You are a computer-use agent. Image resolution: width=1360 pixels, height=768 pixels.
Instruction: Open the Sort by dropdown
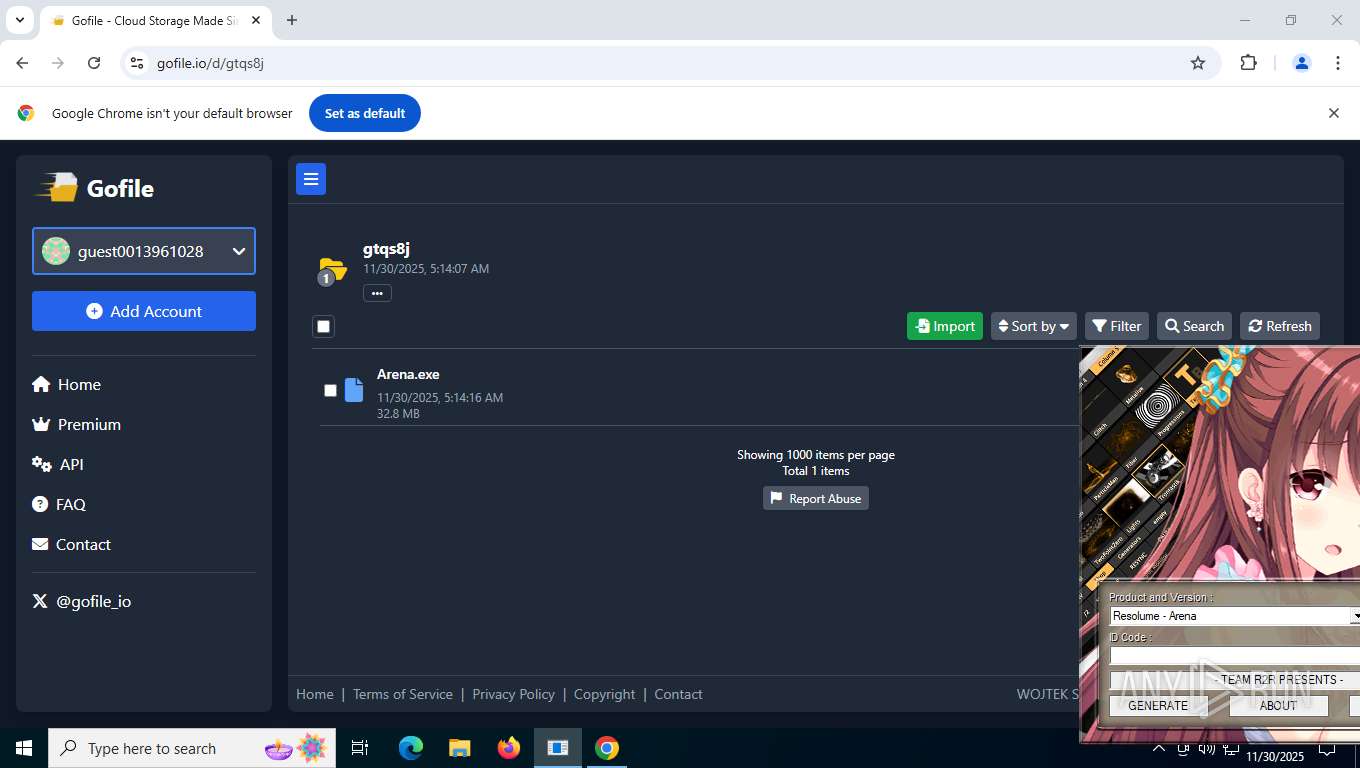pyautogui.click(x=1034, y=326)
